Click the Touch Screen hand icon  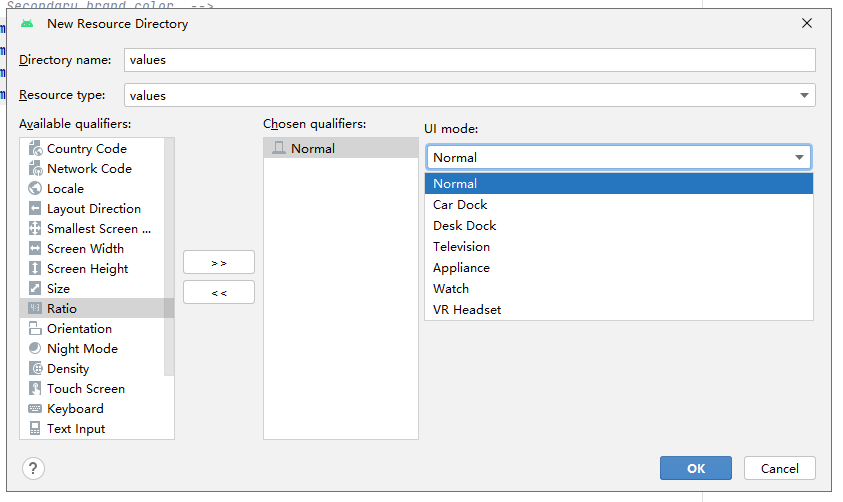(35, 388)
